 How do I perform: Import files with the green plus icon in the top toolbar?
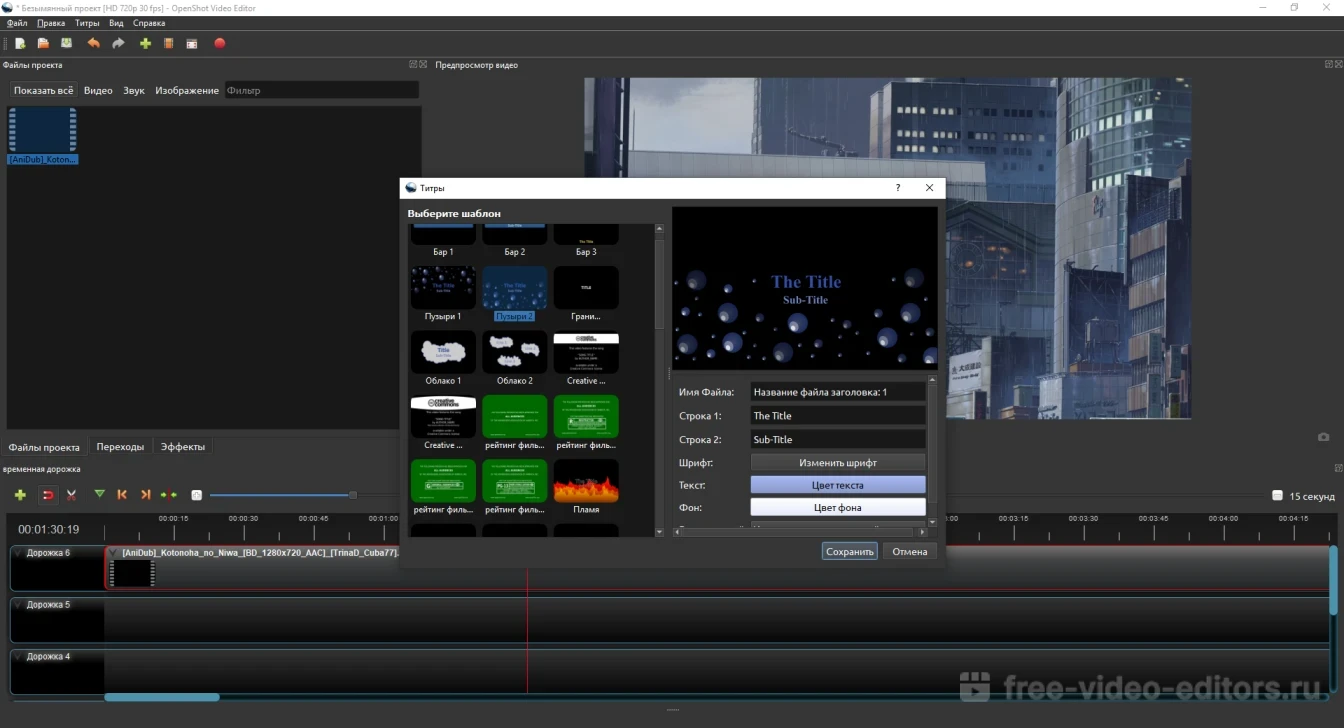(x=145, y=44)
